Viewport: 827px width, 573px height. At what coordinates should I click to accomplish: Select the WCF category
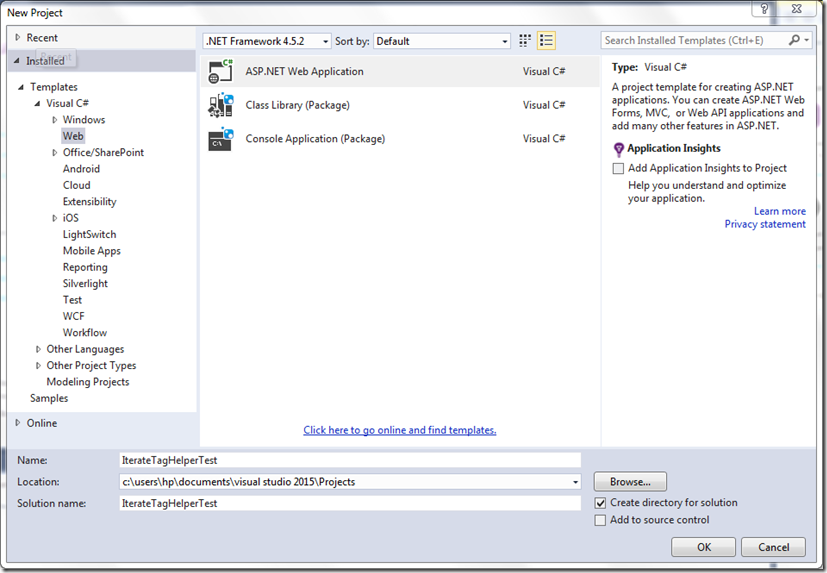[x=73, y=317]
